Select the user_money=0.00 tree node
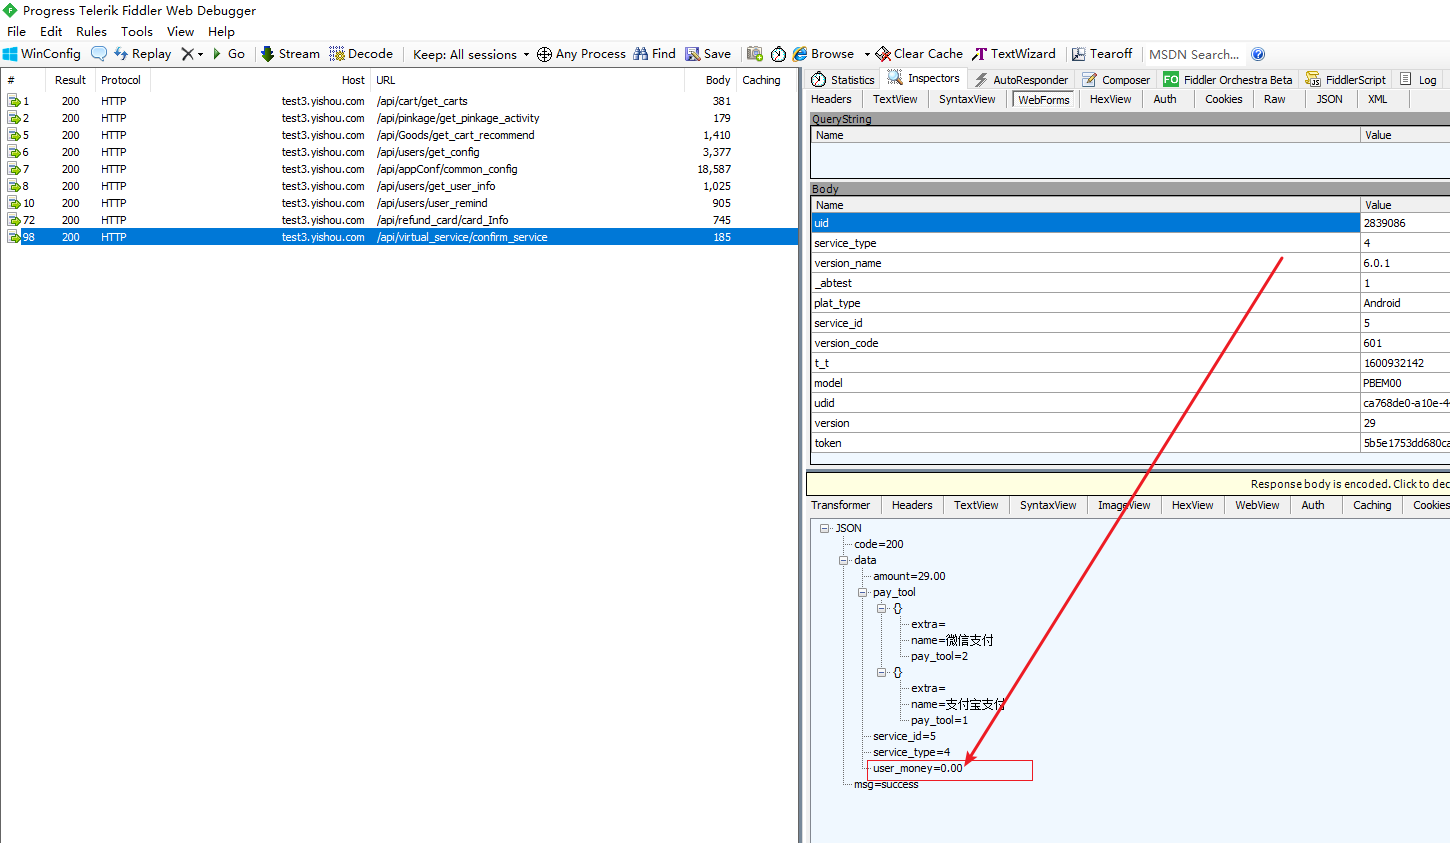This screenshot has width=1450, height=843. pyautogui.click(x=917, y=768)
